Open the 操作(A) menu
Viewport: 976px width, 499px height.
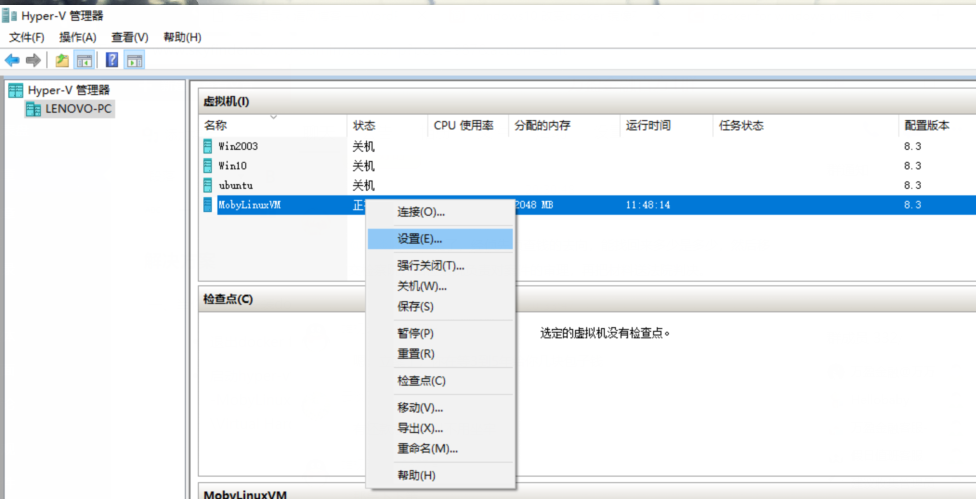pyautogui.click(x=78, y=37)
